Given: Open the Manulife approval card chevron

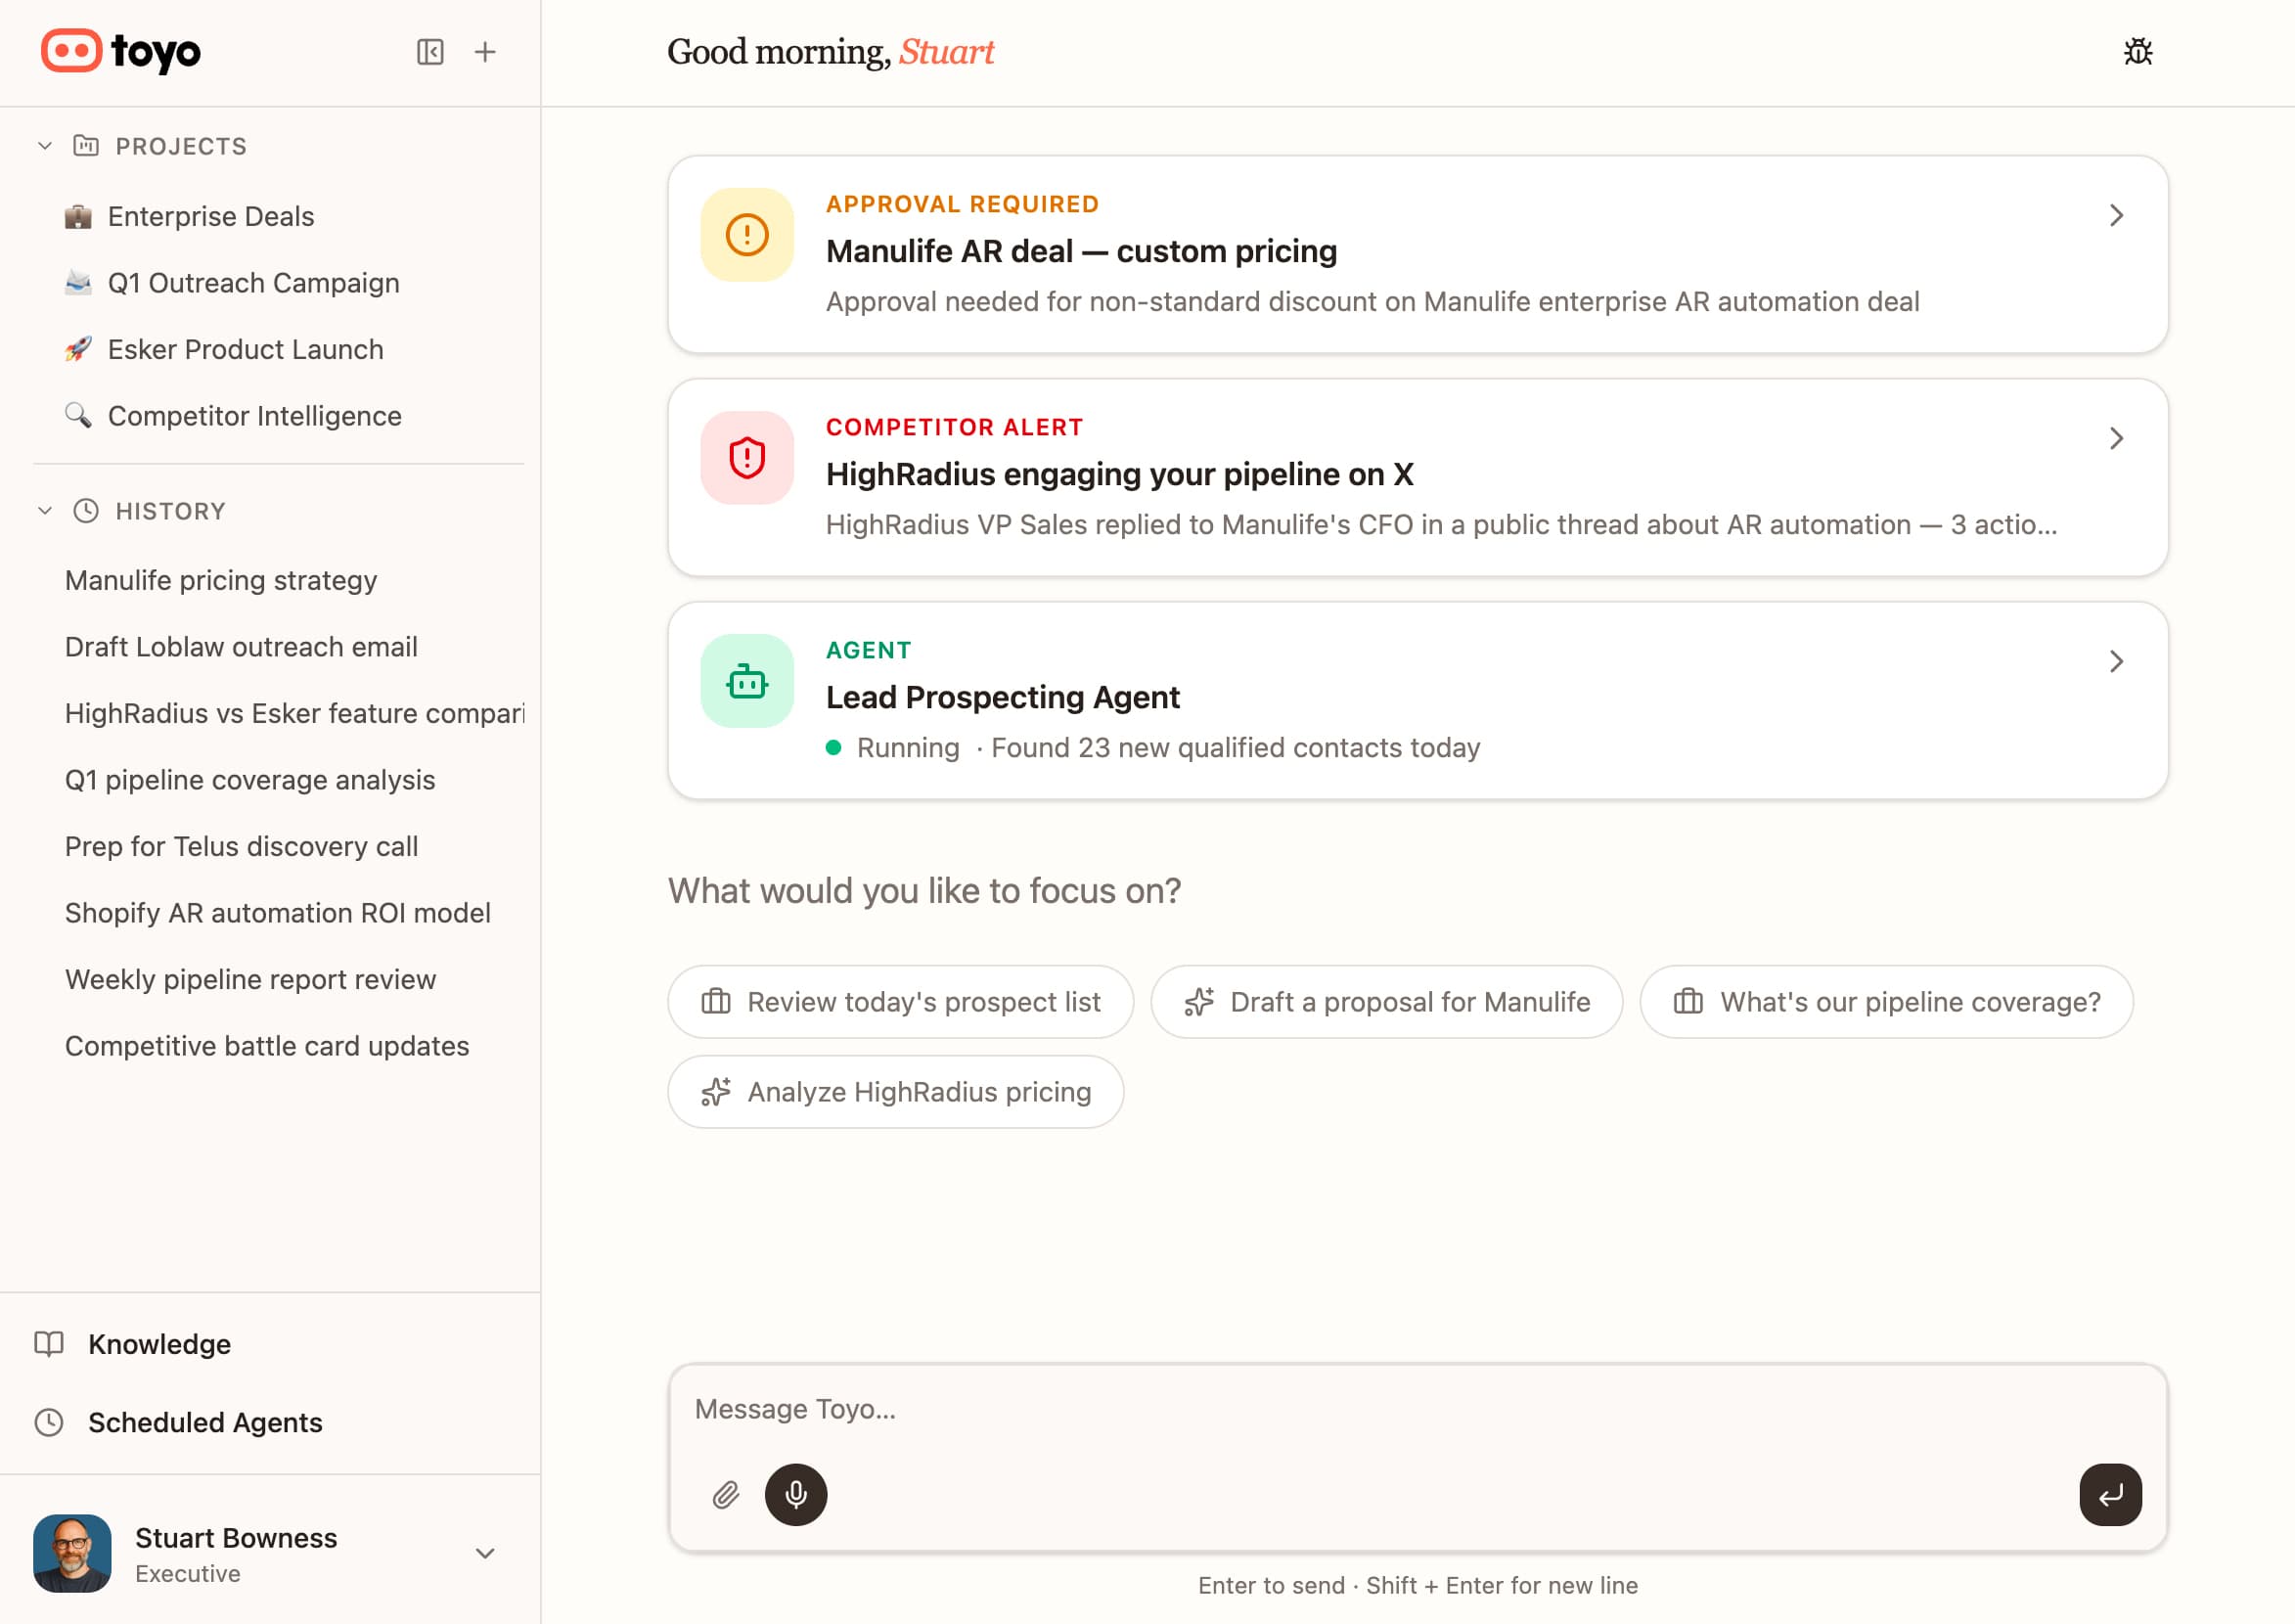Looking at the screenshot, I should click(2116, 216).
